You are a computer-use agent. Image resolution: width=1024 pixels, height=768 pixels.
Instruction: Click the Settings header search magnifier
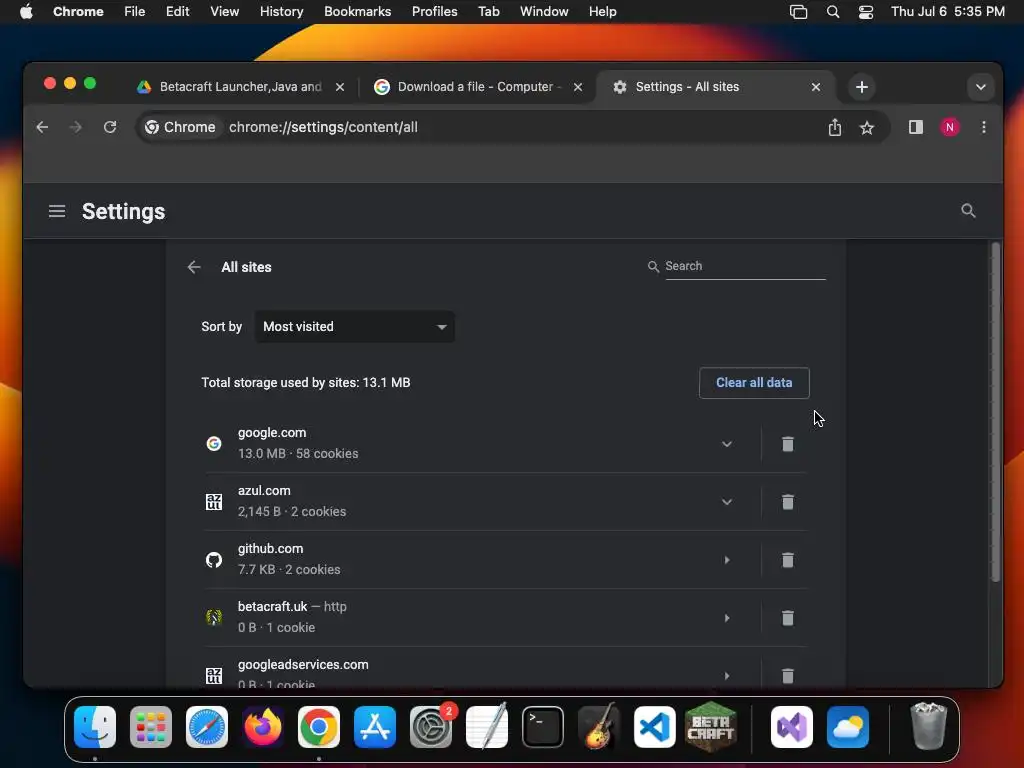968,210
